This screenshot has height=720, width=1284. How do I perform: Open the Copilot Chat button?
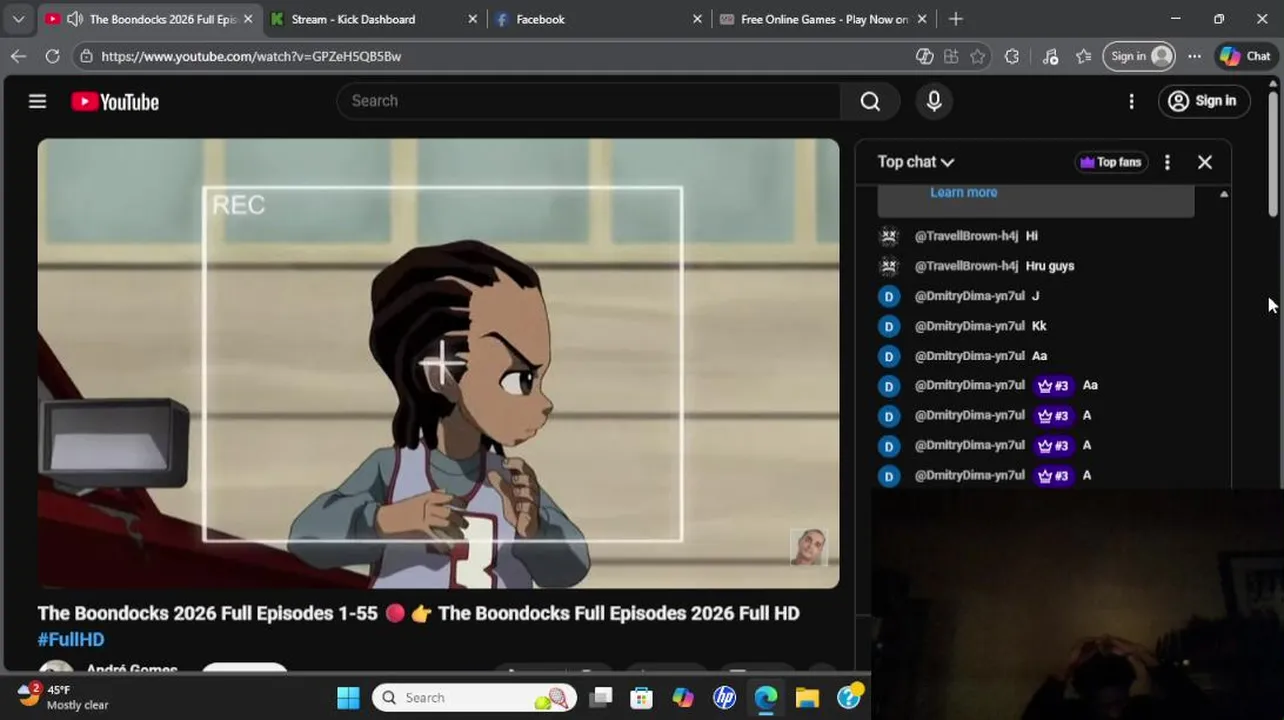pos(1245,56)
